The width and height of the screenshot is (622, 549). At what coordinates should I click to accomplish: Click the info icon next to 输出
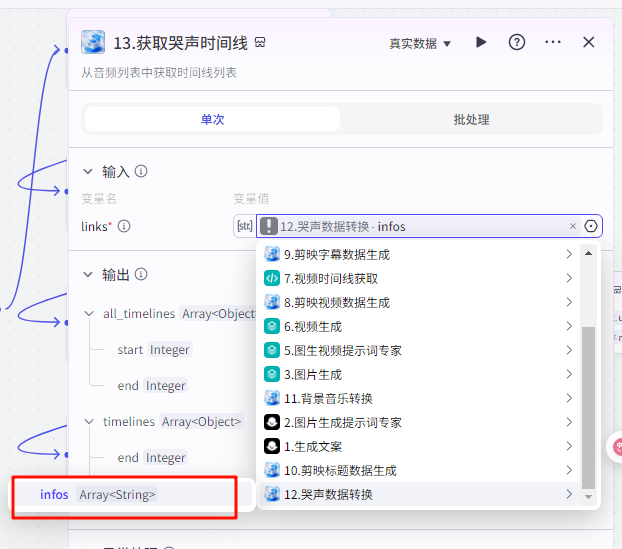[x=141, y=274]
